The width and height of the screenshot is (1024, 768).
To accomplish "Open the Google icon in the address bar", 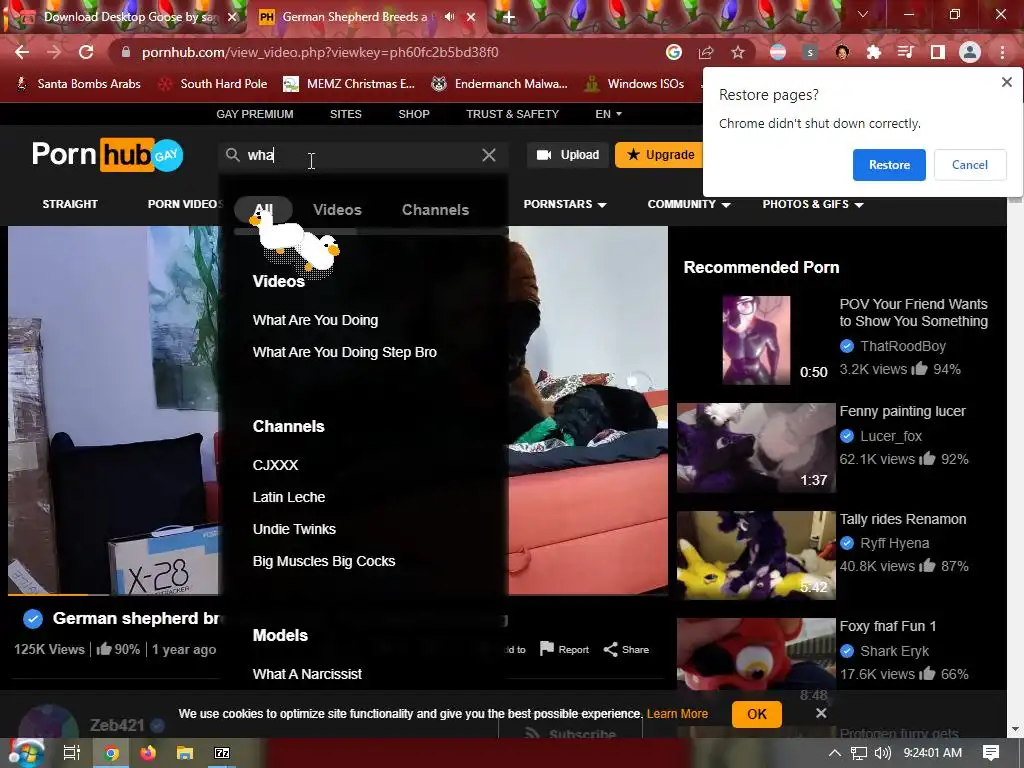I will (674, 52).
